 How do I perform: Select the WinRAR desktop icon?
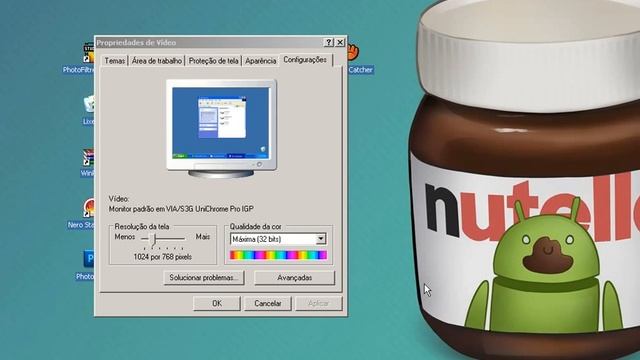(87, 162)
